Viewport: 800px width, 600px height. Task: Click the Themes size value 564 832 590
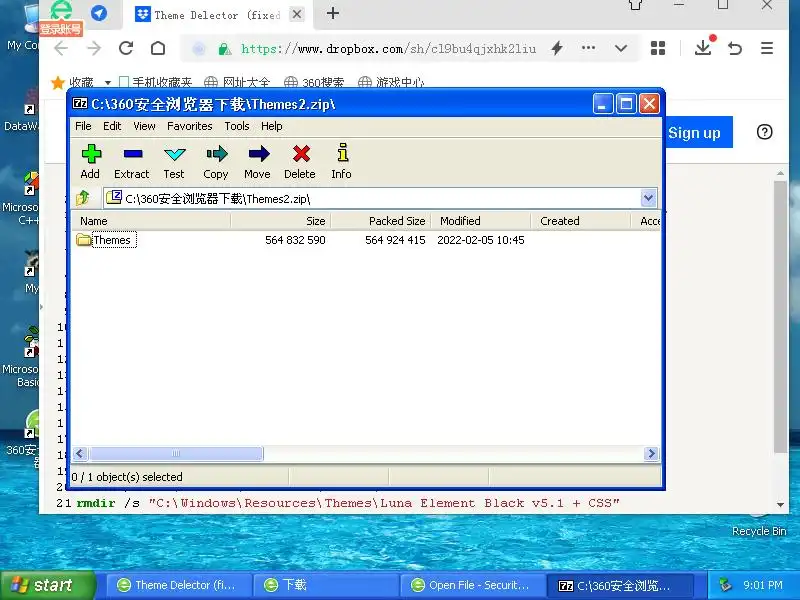(295, 240)
